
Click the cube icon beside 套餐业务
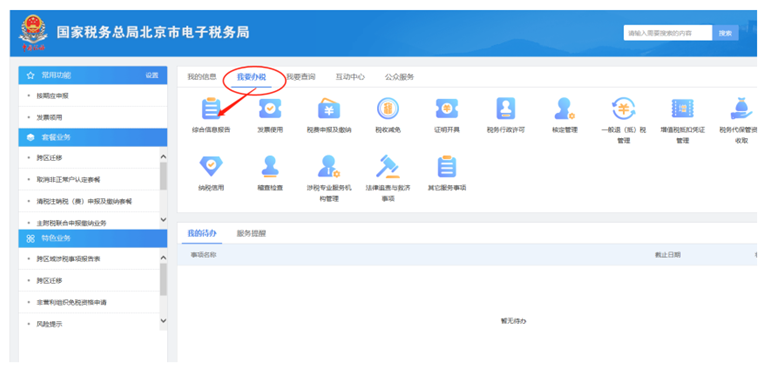[x=31, y=137]
